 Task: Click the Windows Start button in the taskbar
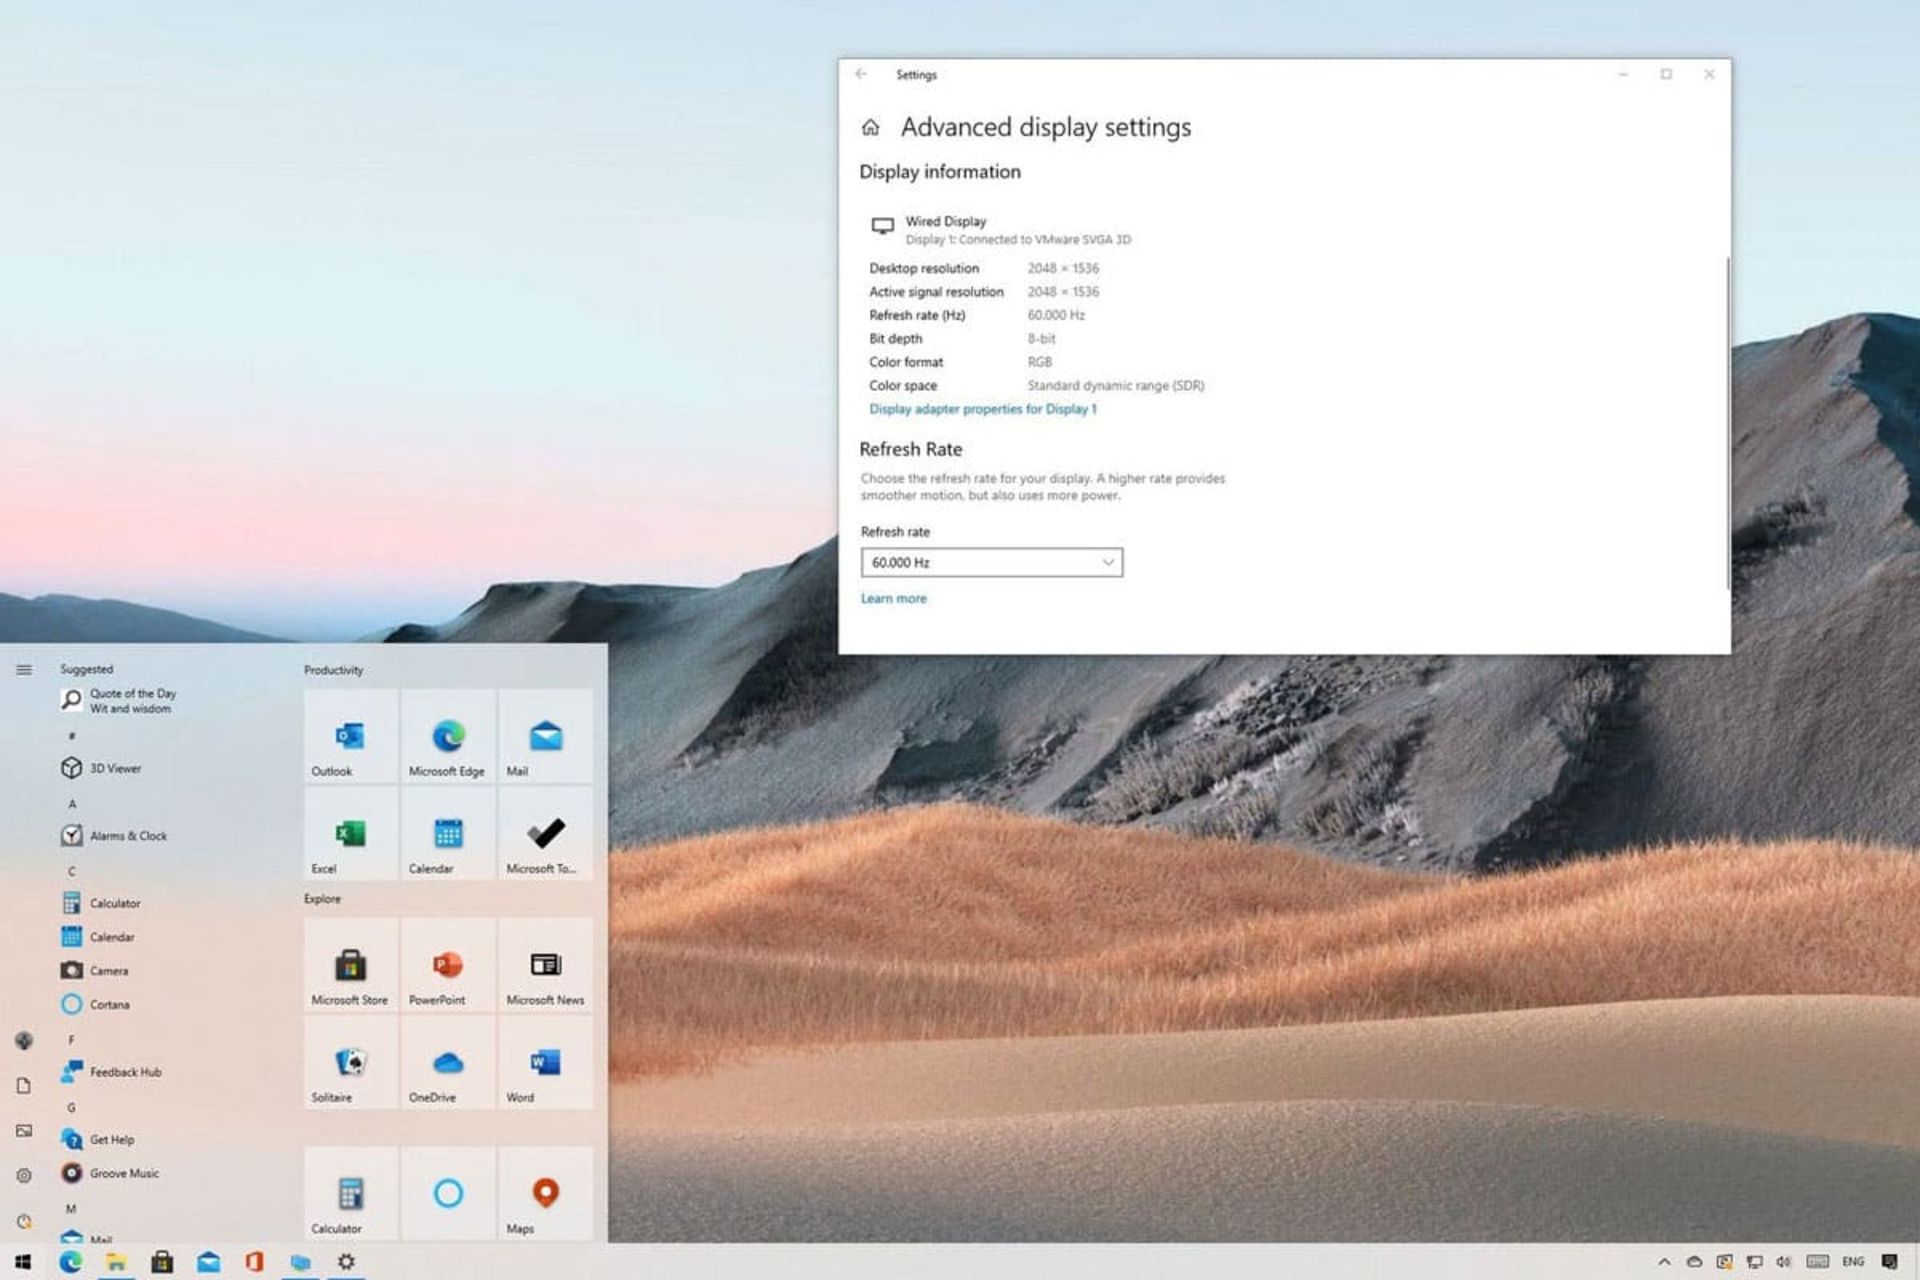click(23, 1262)
